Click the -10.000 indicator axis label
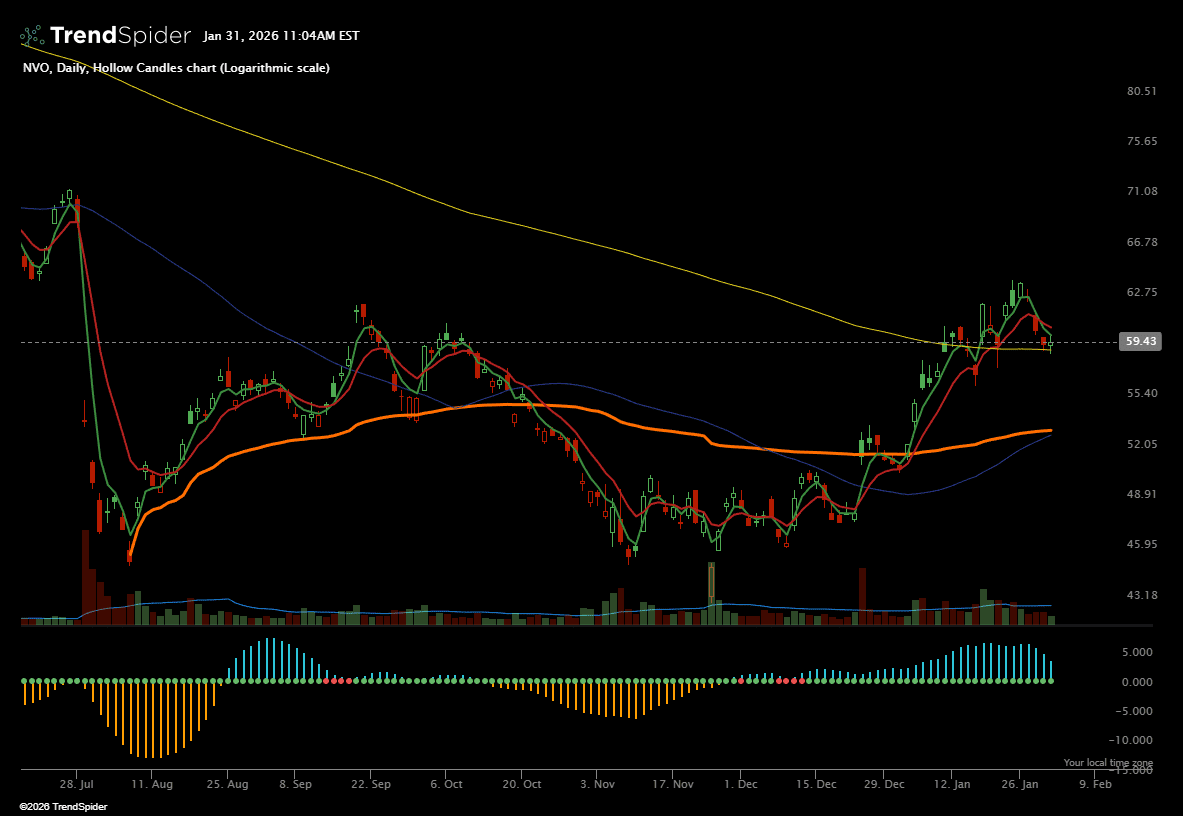1183x816 pixels. (x=1131, y=740)
